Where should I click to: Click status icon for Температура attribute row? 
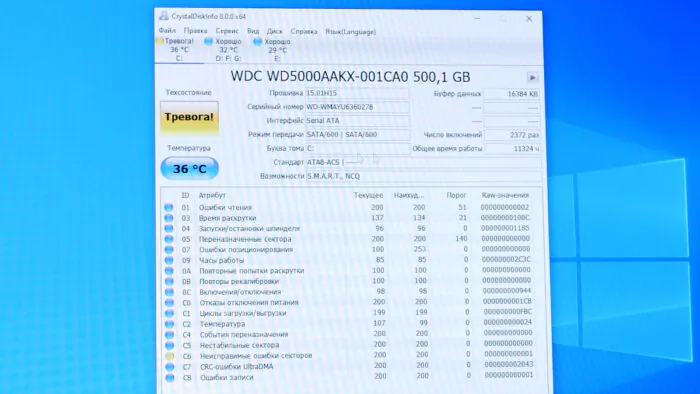coord(169,324)
